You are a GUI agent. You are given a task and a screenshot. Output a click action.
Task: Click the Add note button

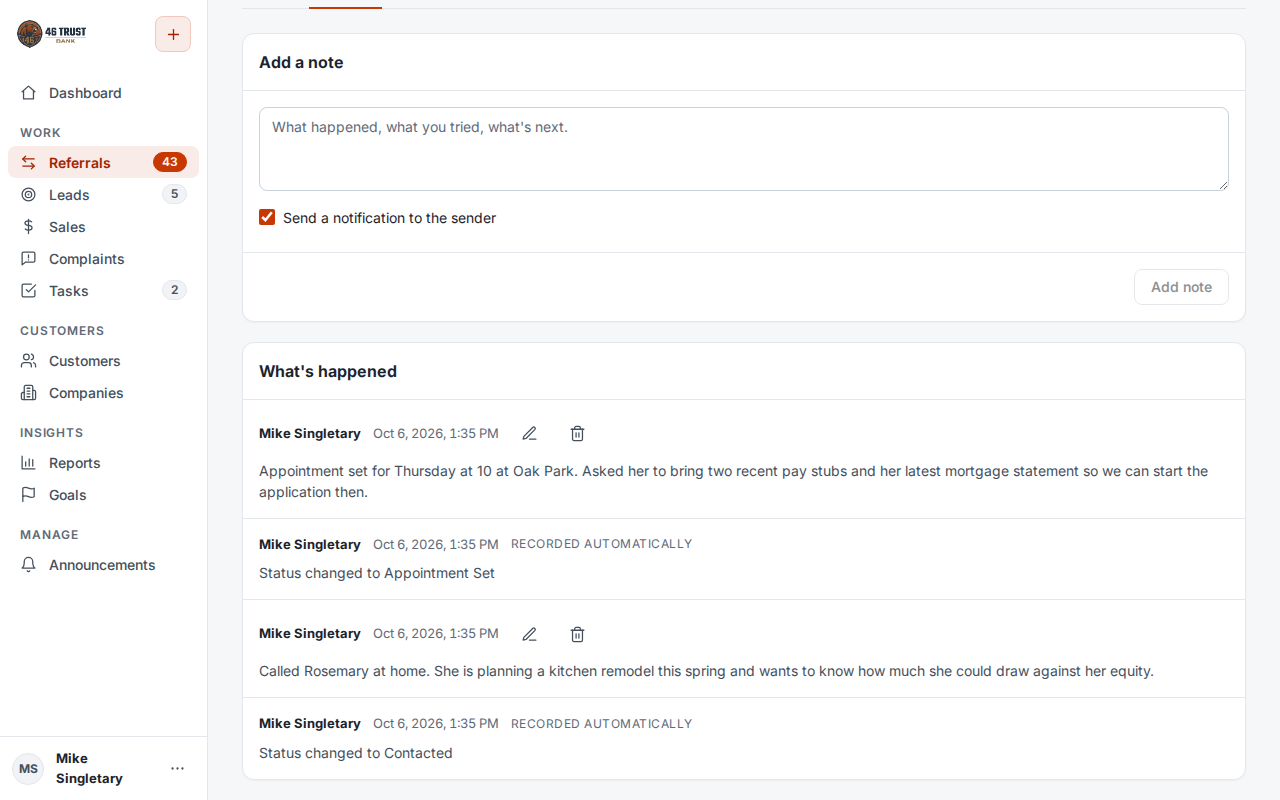pos(1181,287)
